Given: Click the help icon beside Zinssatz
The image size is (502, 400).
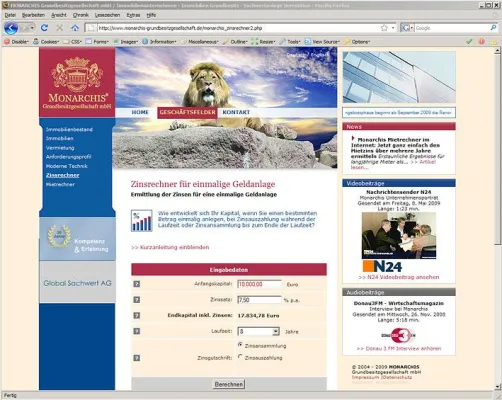Looking at the screenshot, I should click(x=137, y=300).
